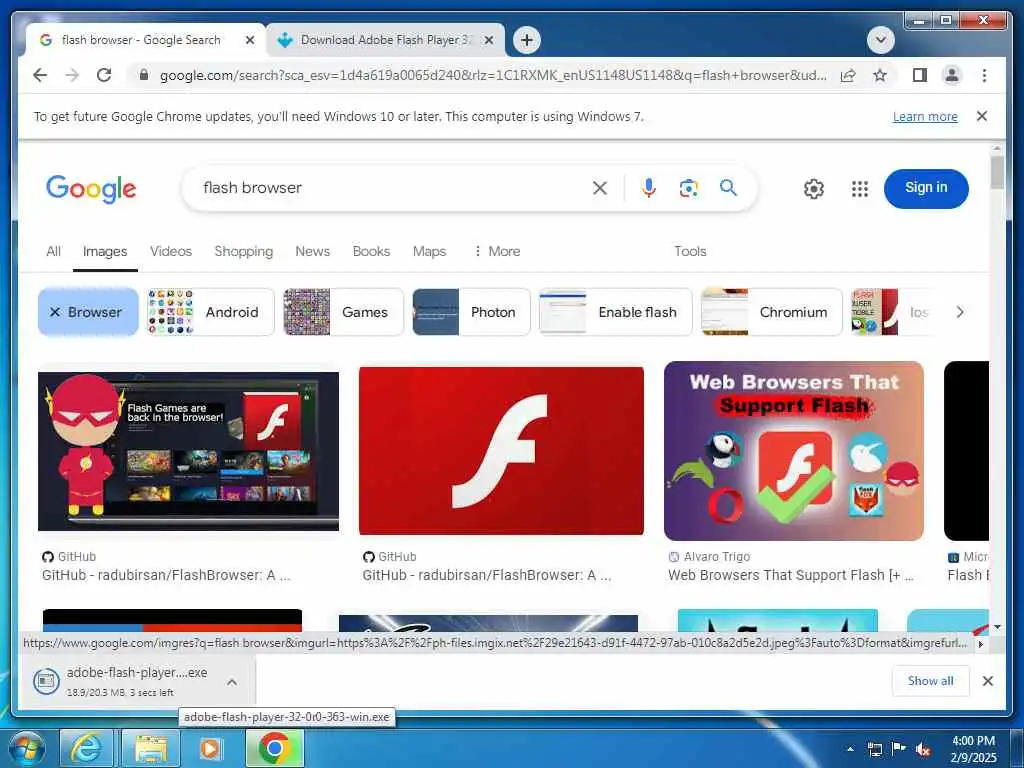Apply the Enable flash filter chip

(x=615, y=312)
